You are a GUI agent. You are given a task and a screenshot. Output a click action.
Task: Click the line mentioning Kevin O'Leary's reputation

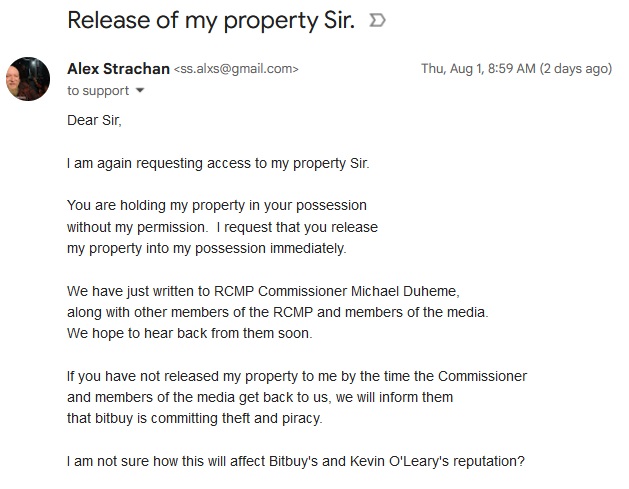click(x=296, y=461)
